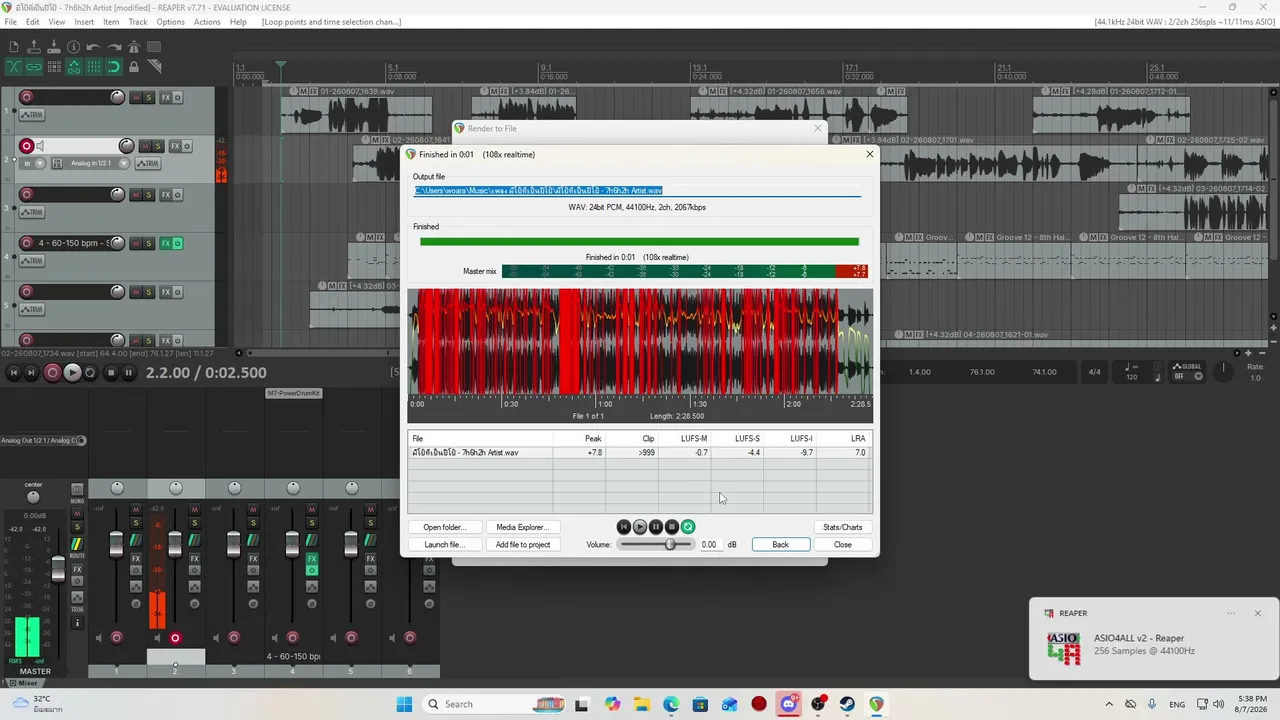Adjust the render preview Volume slider

click(656, 545)
